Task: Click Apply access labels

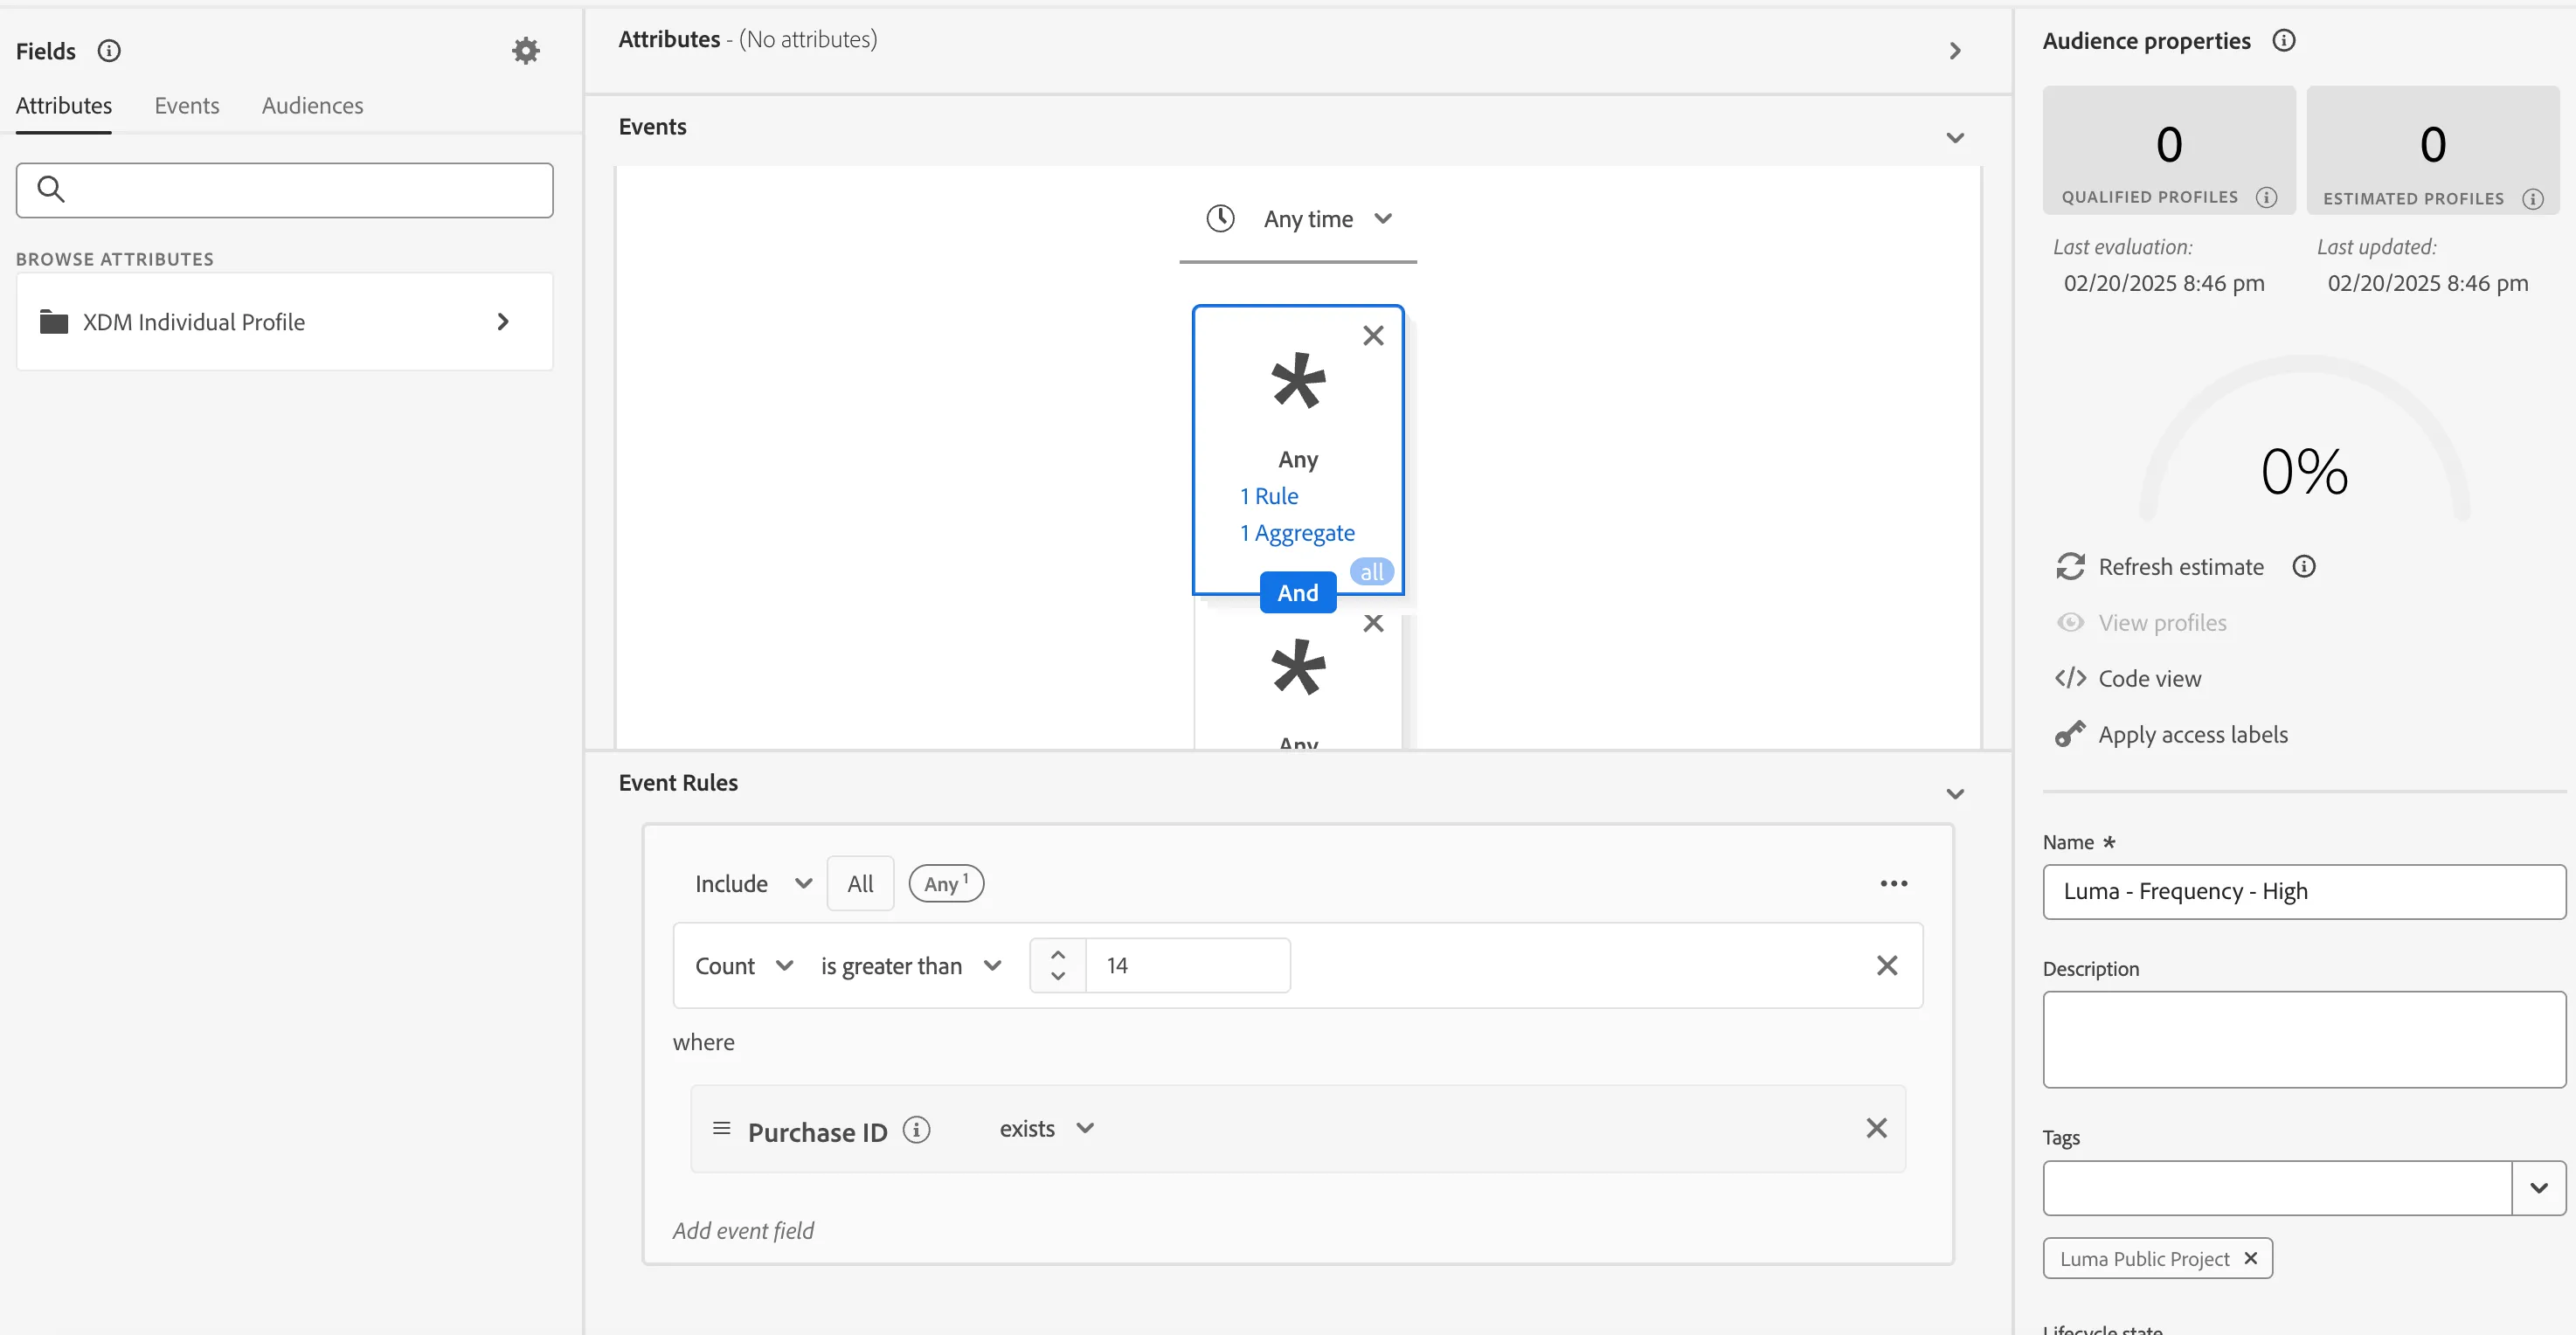Action: 2171,735
